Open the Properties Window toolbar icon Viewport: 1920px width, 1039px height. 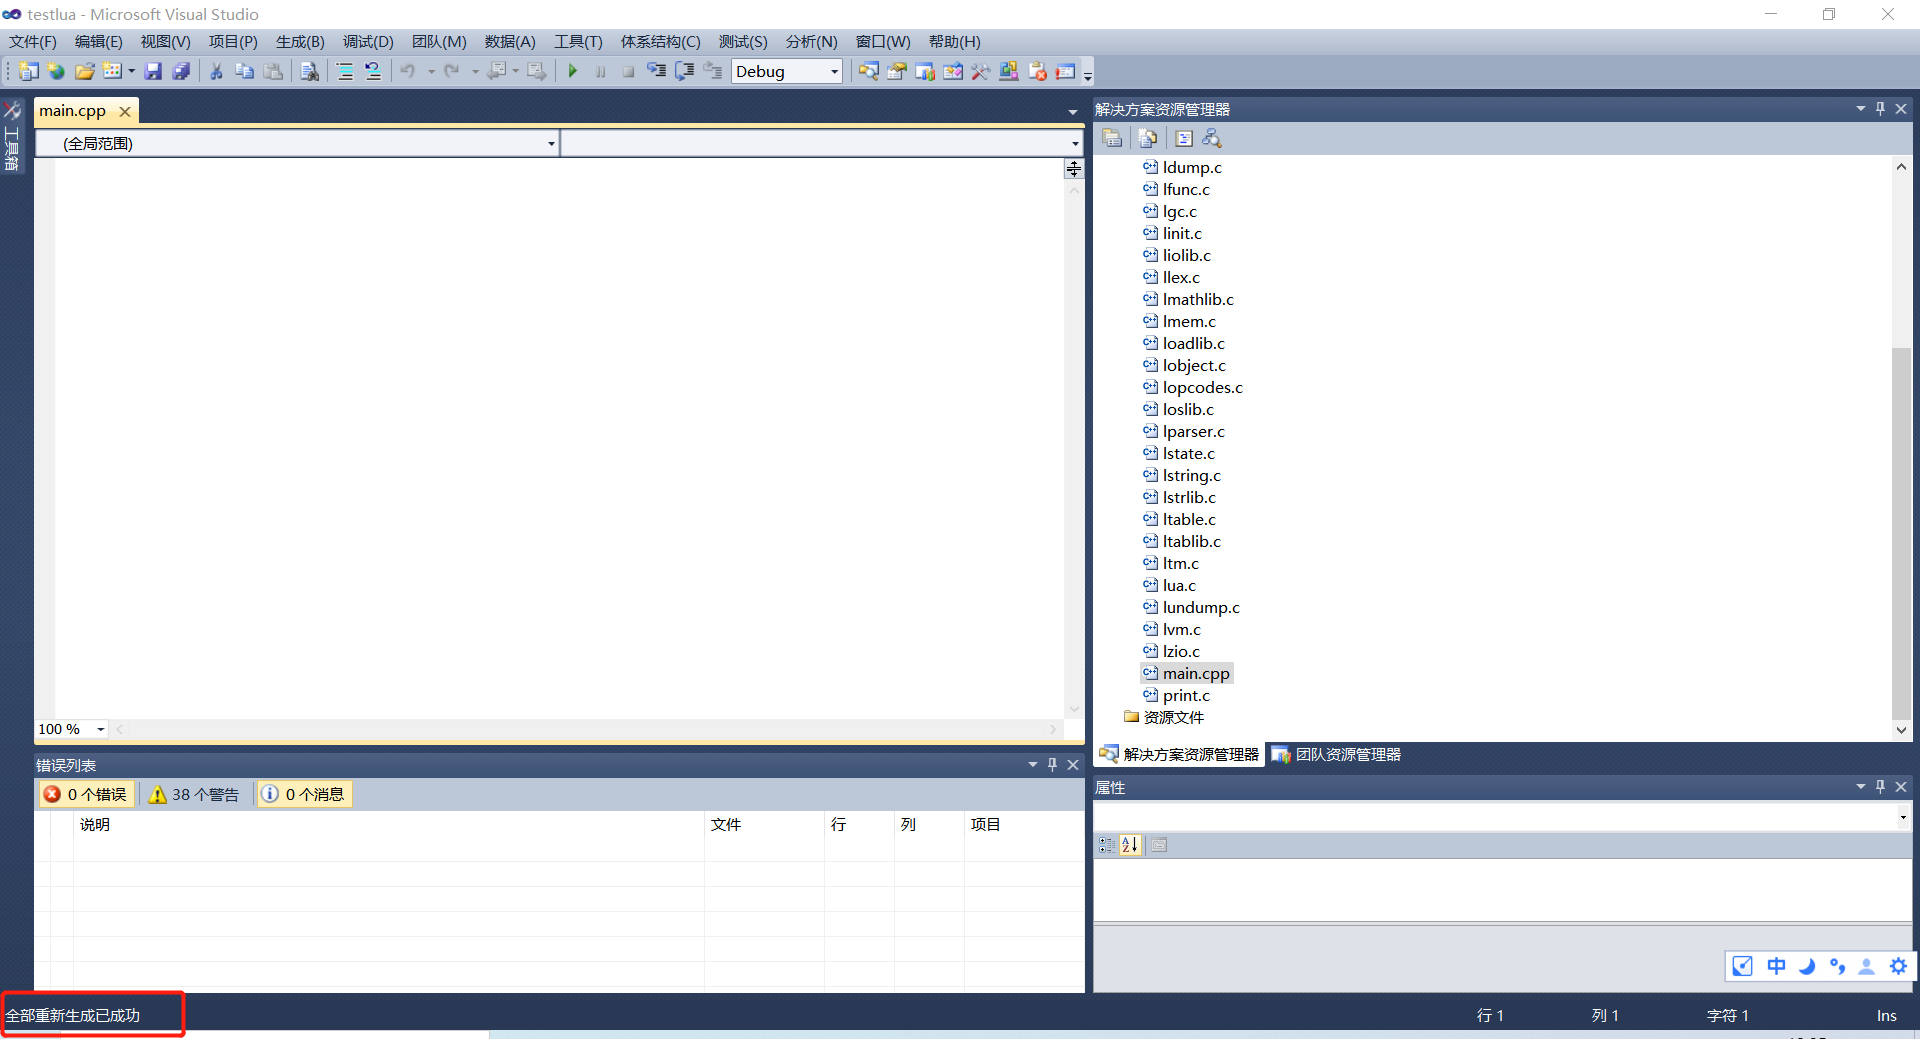(x=897, y=71)
